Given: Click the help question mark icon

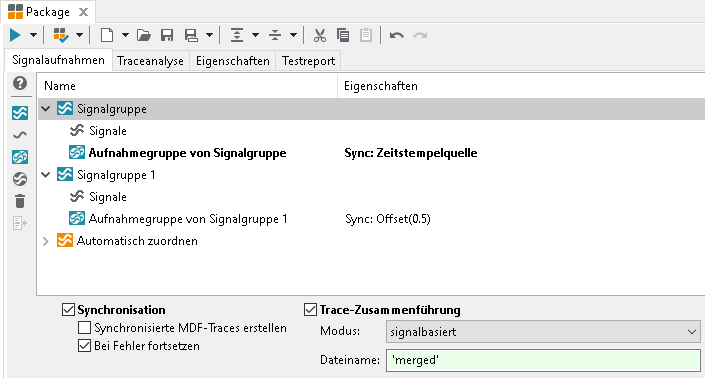Looking at the screenshot, I should click(x=20, y=83).
